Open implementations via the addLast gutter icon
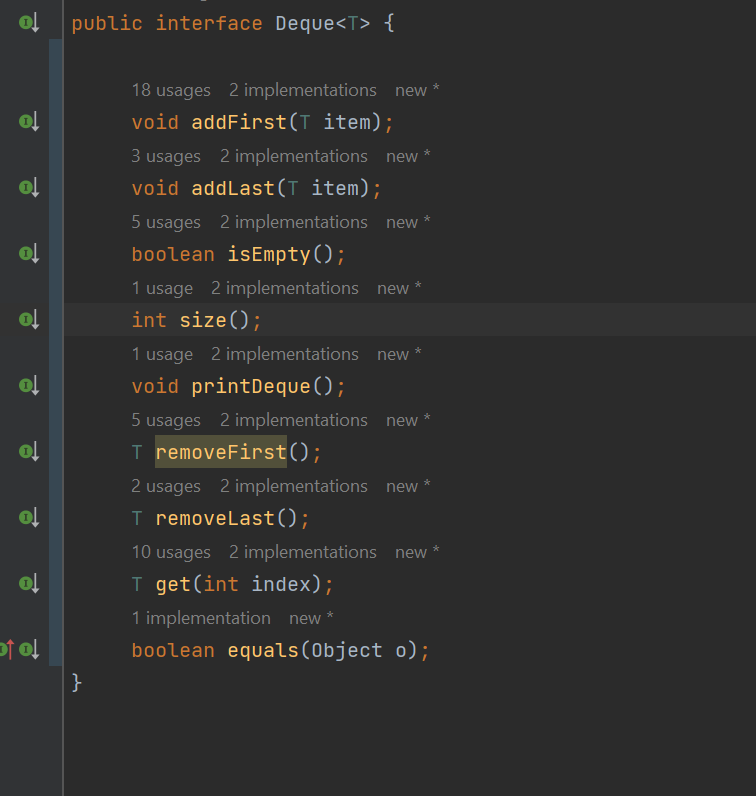Image resolution: width=756 pixels, height=796 pixels. pyautogui.click(x=28, y=188)
